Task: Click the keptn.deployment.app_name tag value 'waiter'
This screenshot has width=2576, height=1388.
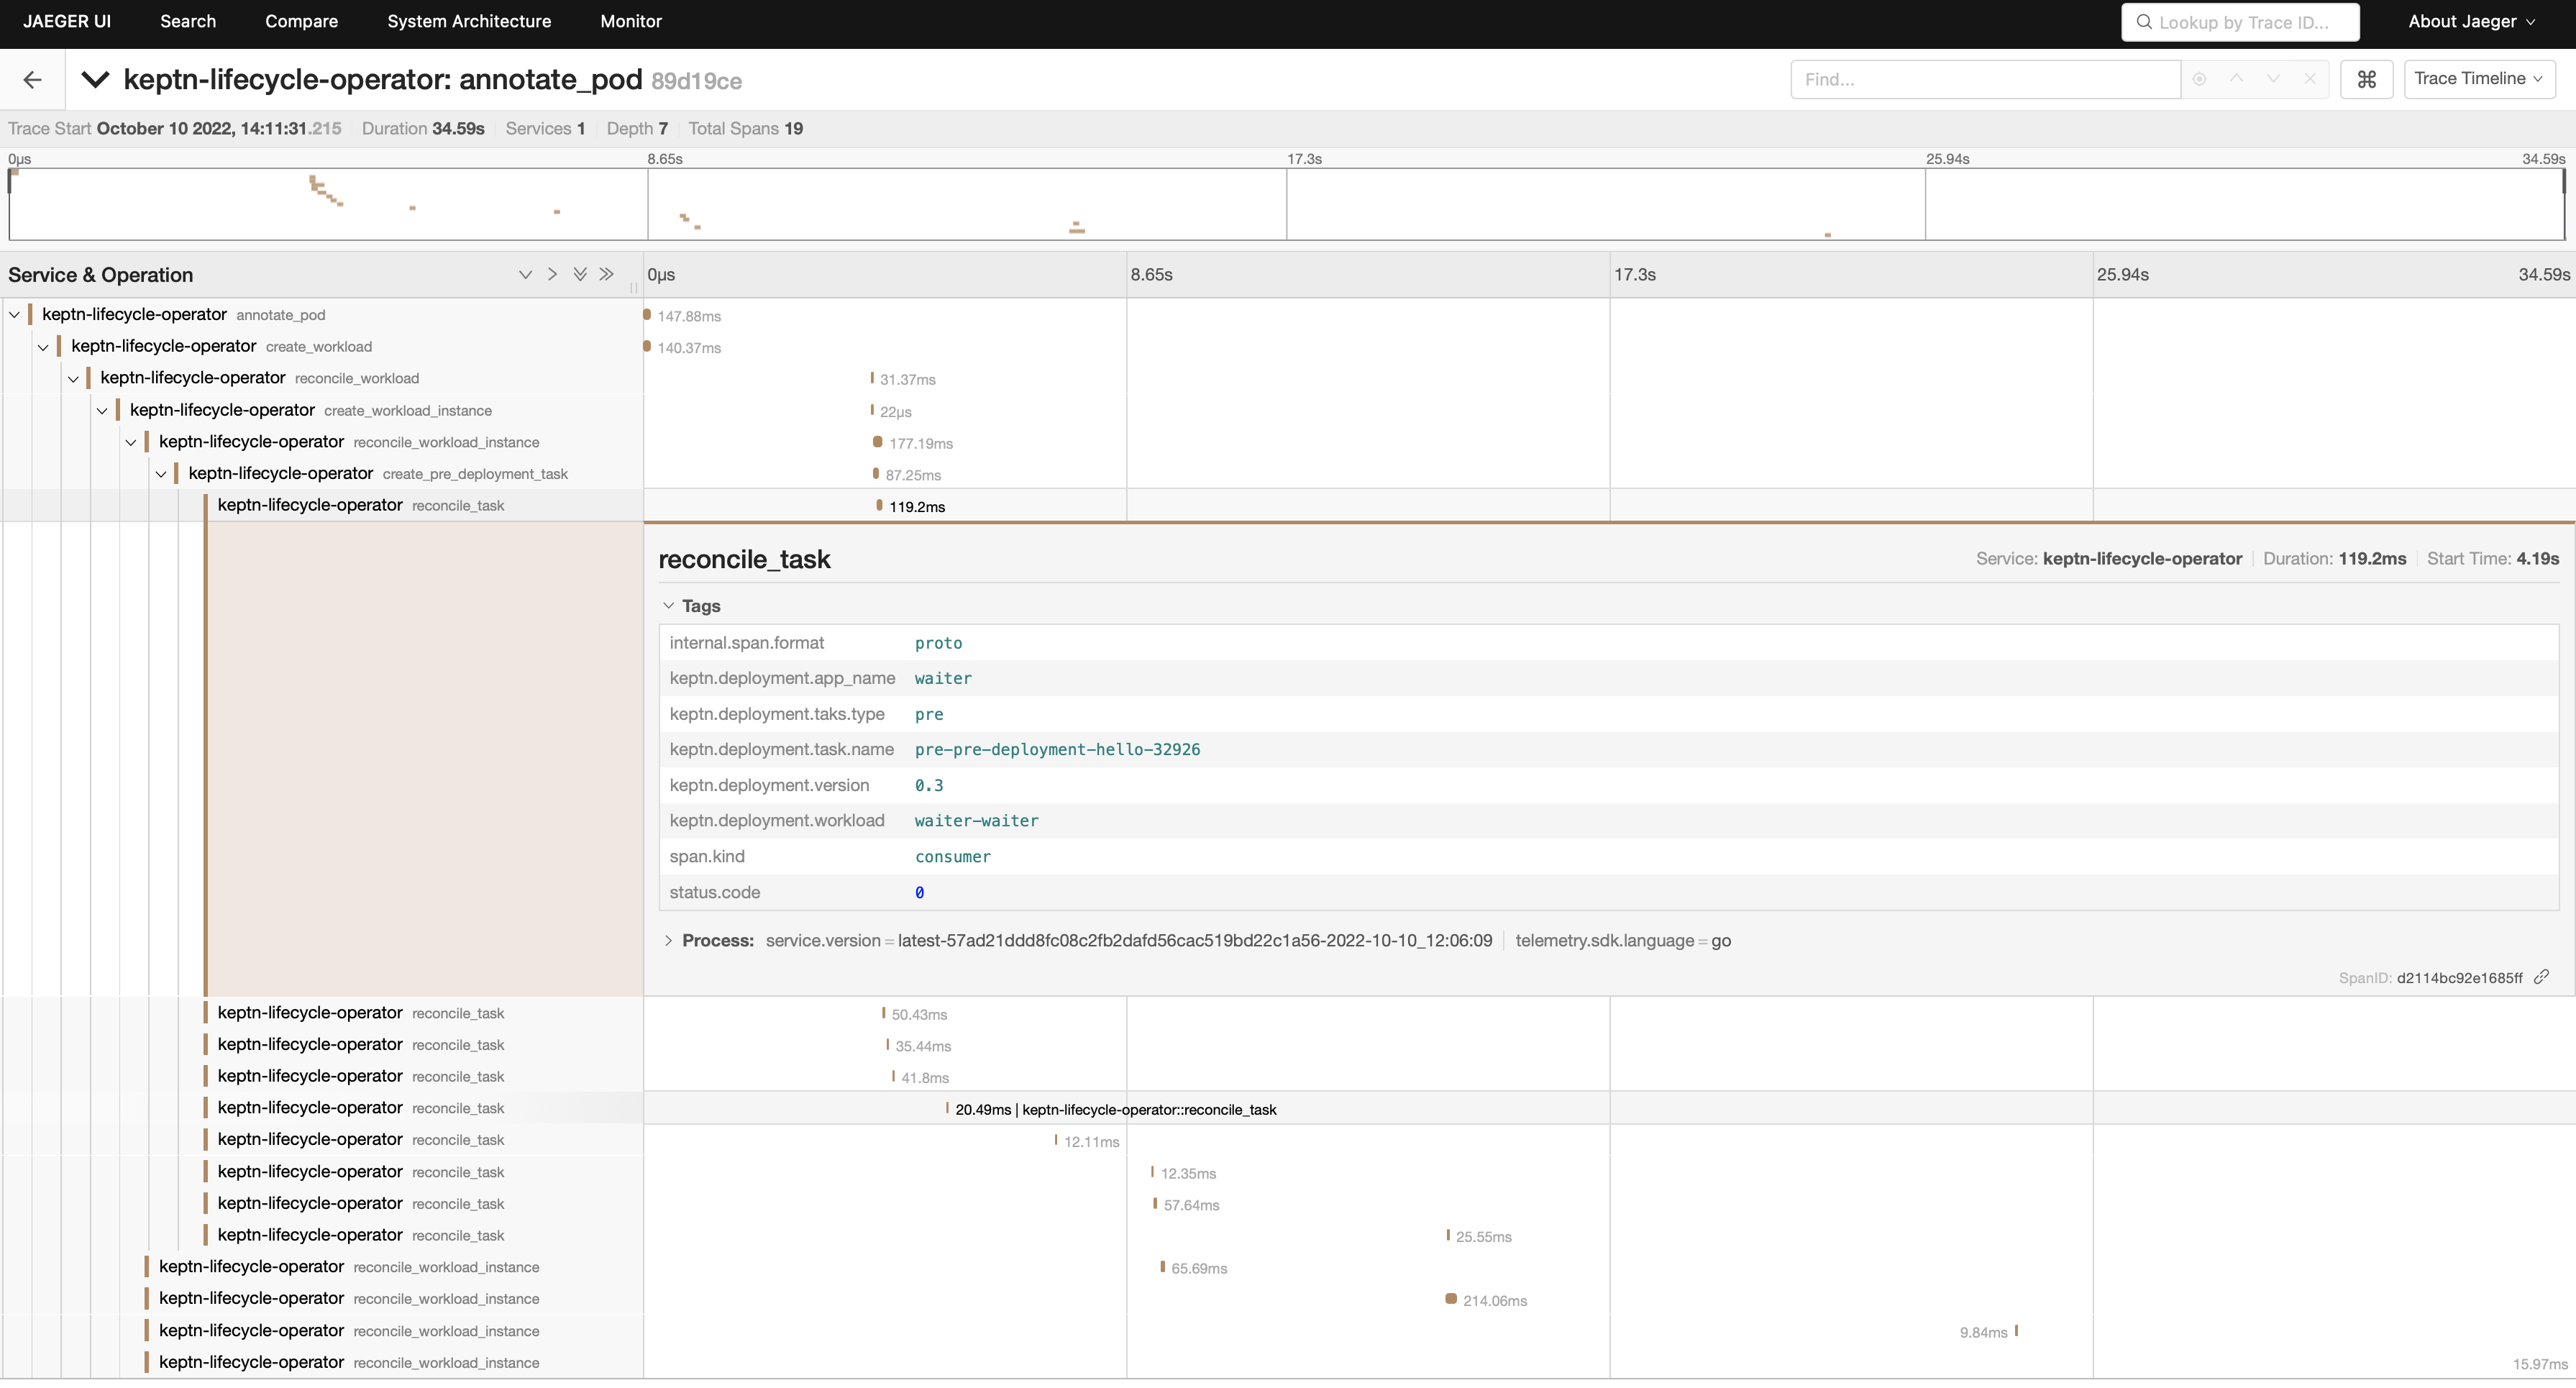Action: [x=943, y=679]
